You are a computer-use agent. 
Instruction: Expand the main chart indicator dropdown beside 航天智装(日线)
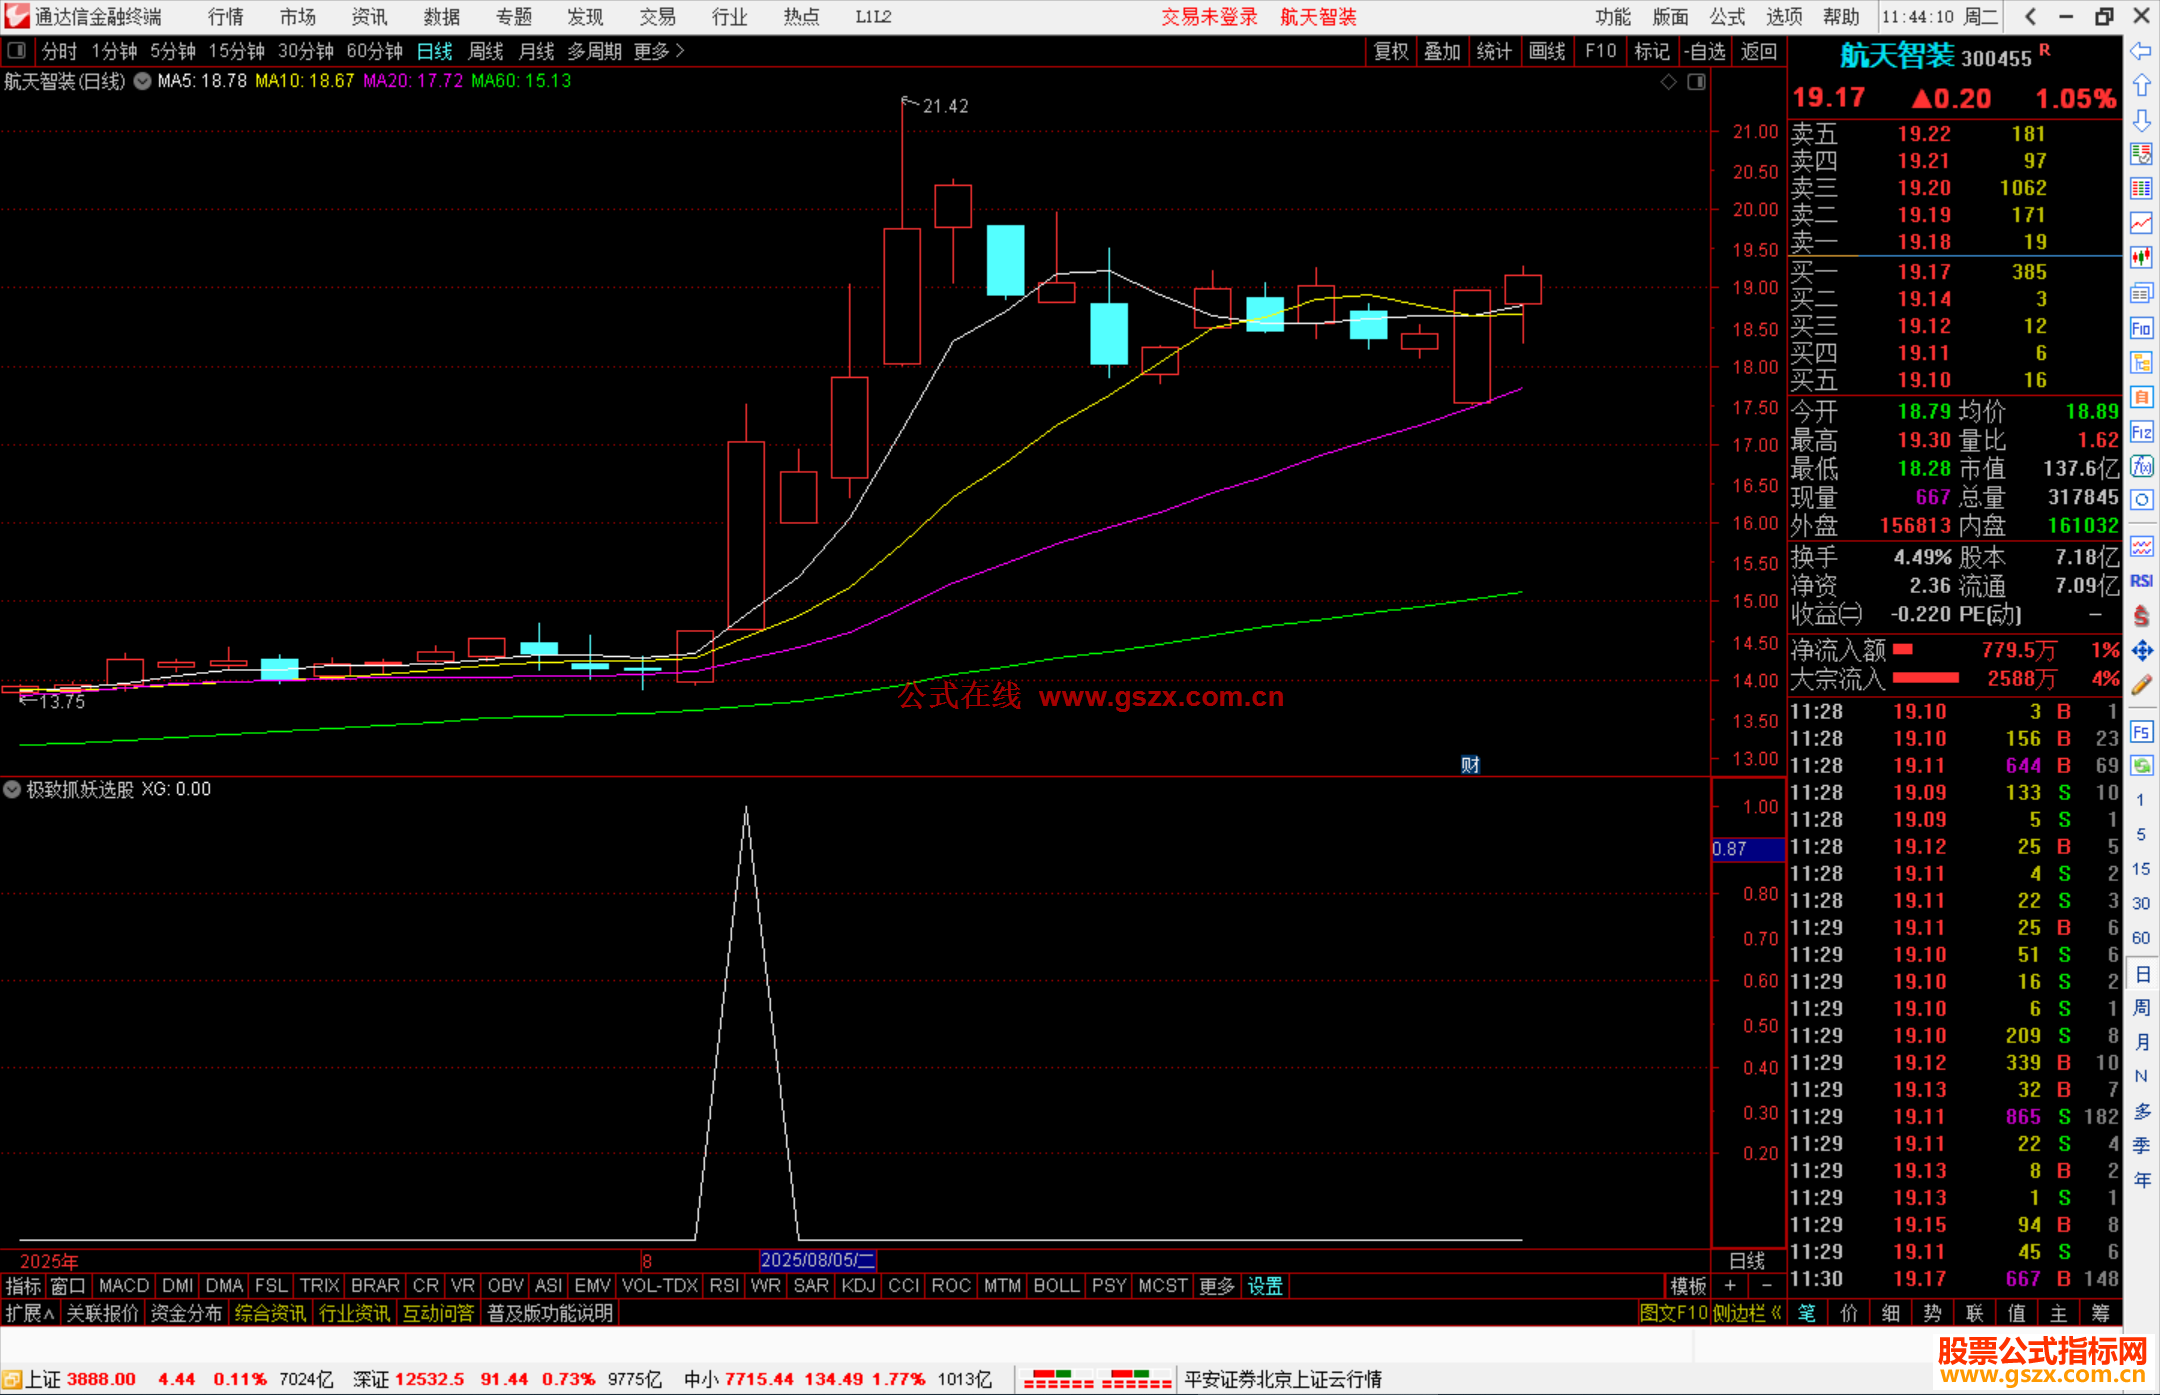[142, 81]
